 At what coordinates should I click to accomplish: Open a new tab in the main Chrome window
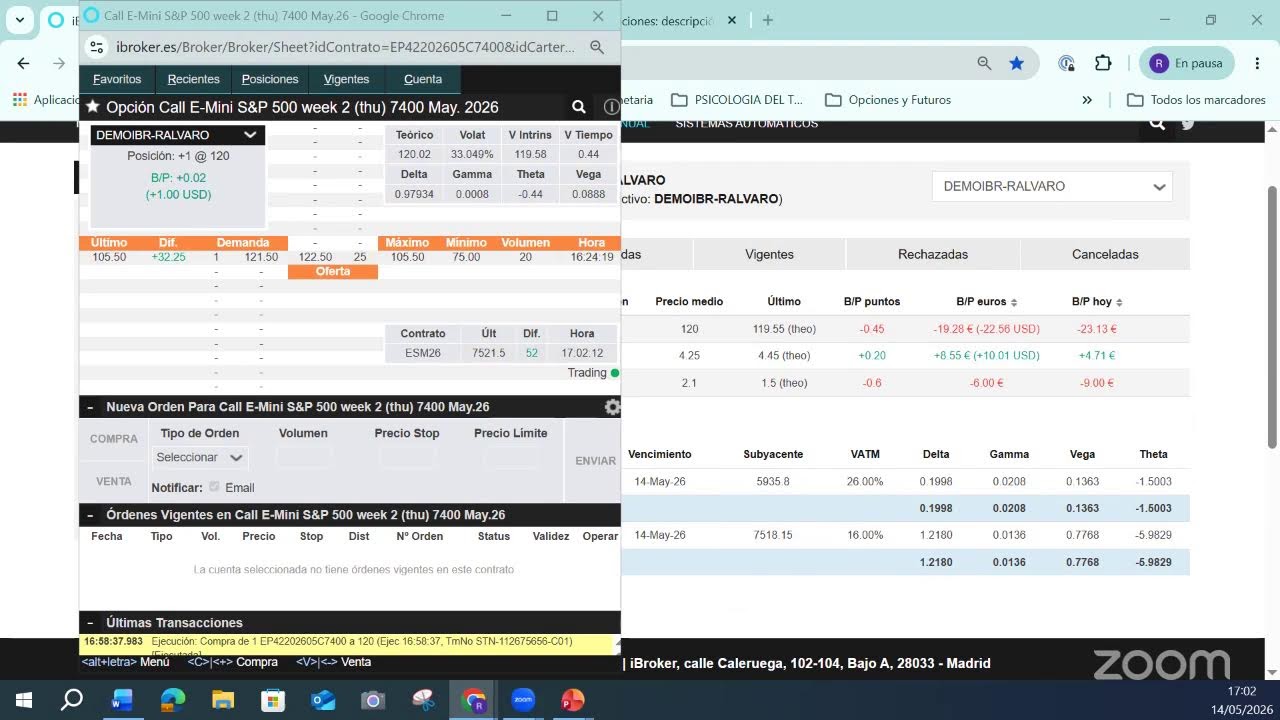768,20
